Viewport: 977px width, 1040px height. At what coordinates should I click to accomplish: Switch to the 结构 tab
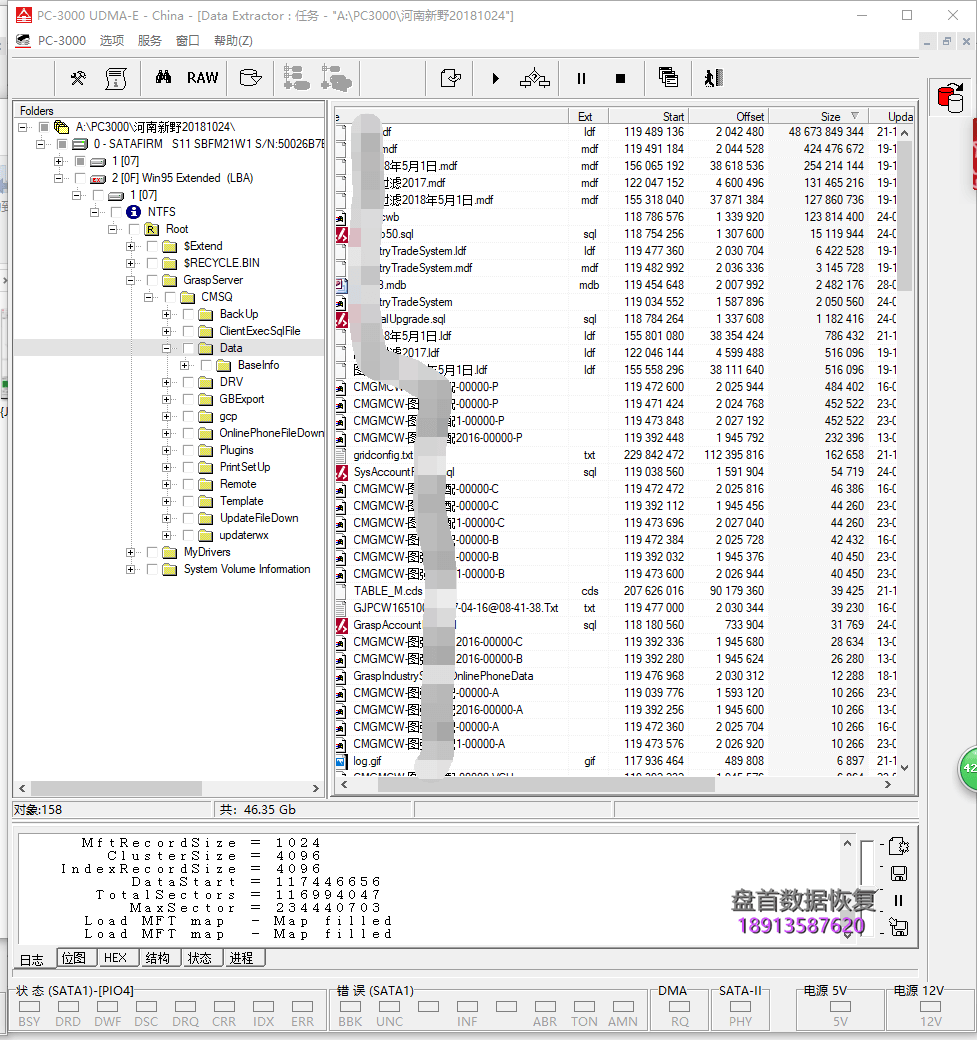point(158,958)
